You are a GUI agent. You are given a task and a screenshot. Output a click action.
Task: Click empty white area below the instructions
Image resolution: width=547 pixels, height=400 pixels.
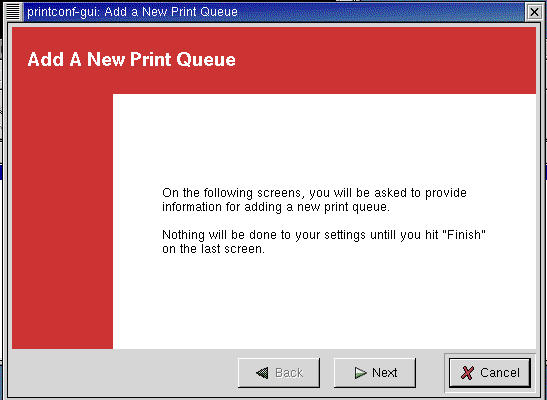coord(324,302)
